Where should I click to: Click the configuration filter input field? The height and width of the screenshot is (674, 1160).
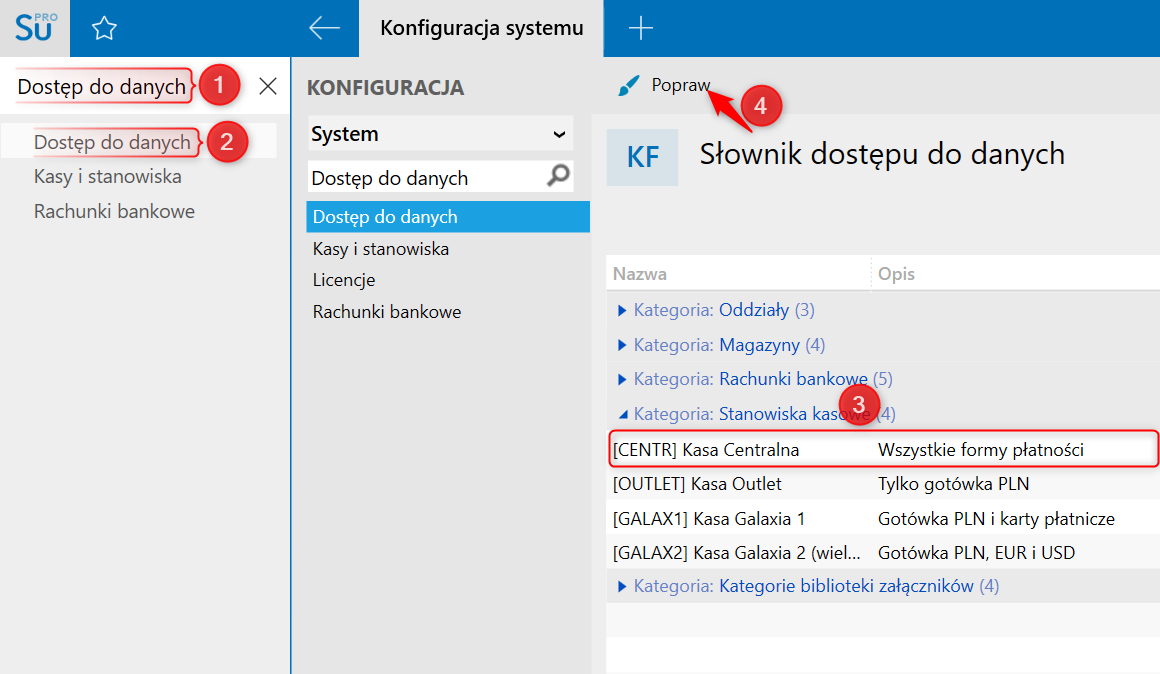pos(425,178)
